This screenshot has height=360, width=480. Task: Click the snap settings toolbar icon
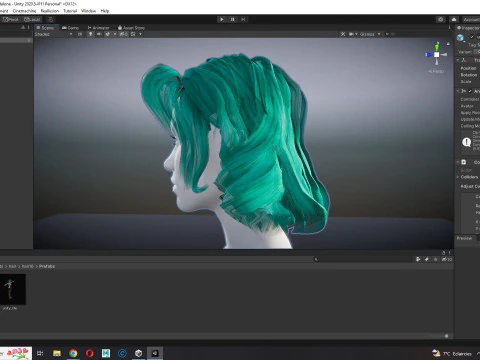[50, 19]
